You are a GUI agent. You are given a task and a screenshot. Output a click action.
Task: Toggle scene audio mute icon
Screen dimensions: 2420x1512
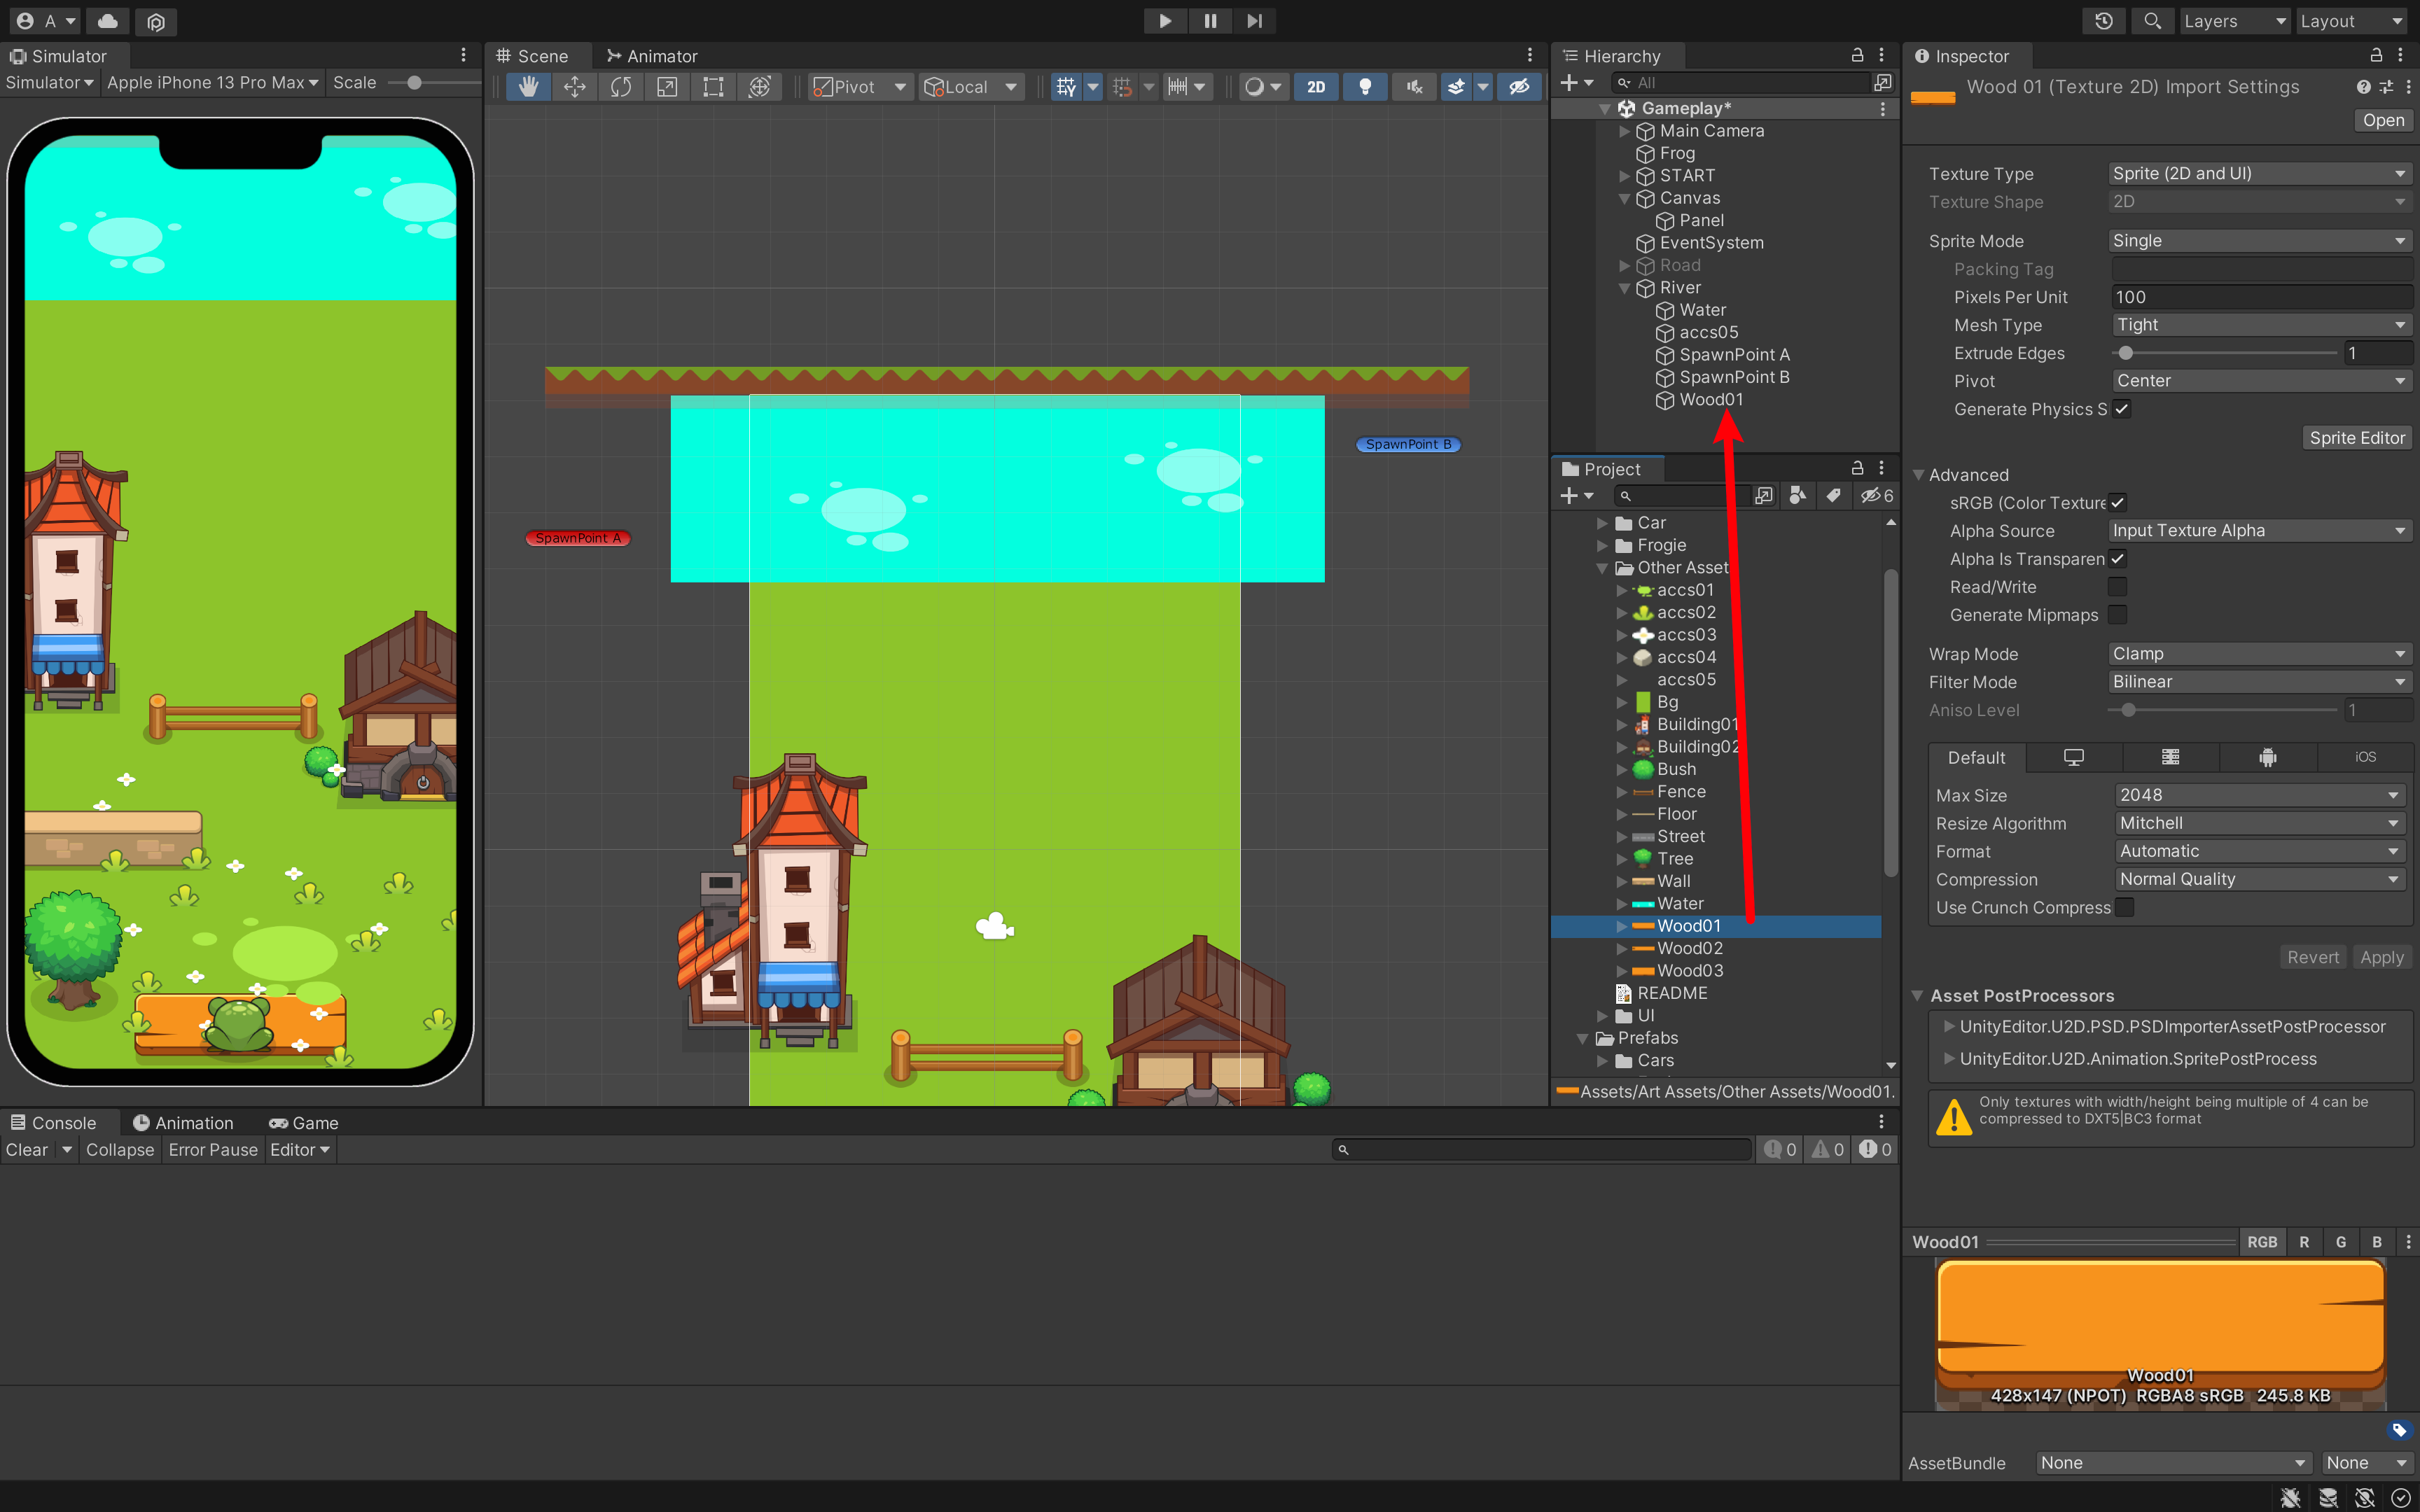(x=1414, y=87)
